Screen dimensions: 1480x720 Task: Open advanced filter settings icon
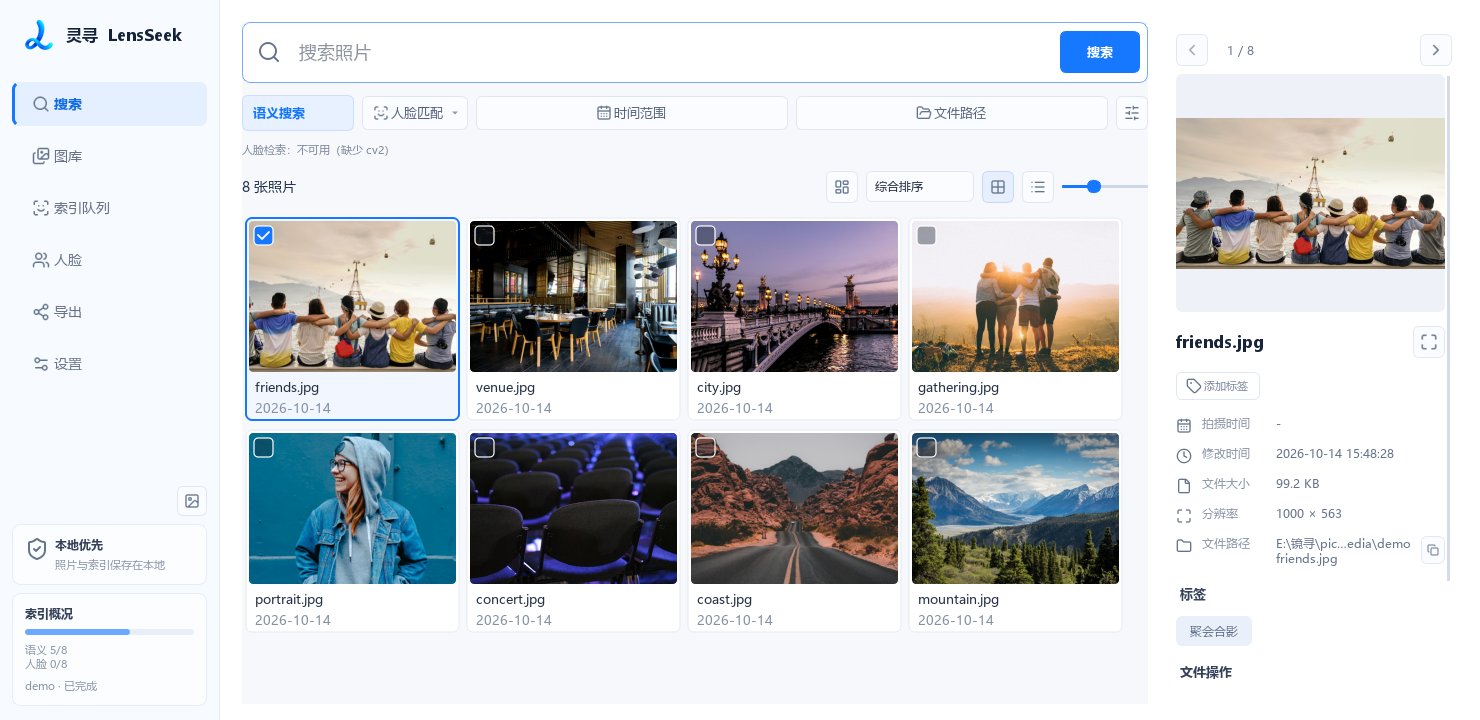[x=1132, y=113]
